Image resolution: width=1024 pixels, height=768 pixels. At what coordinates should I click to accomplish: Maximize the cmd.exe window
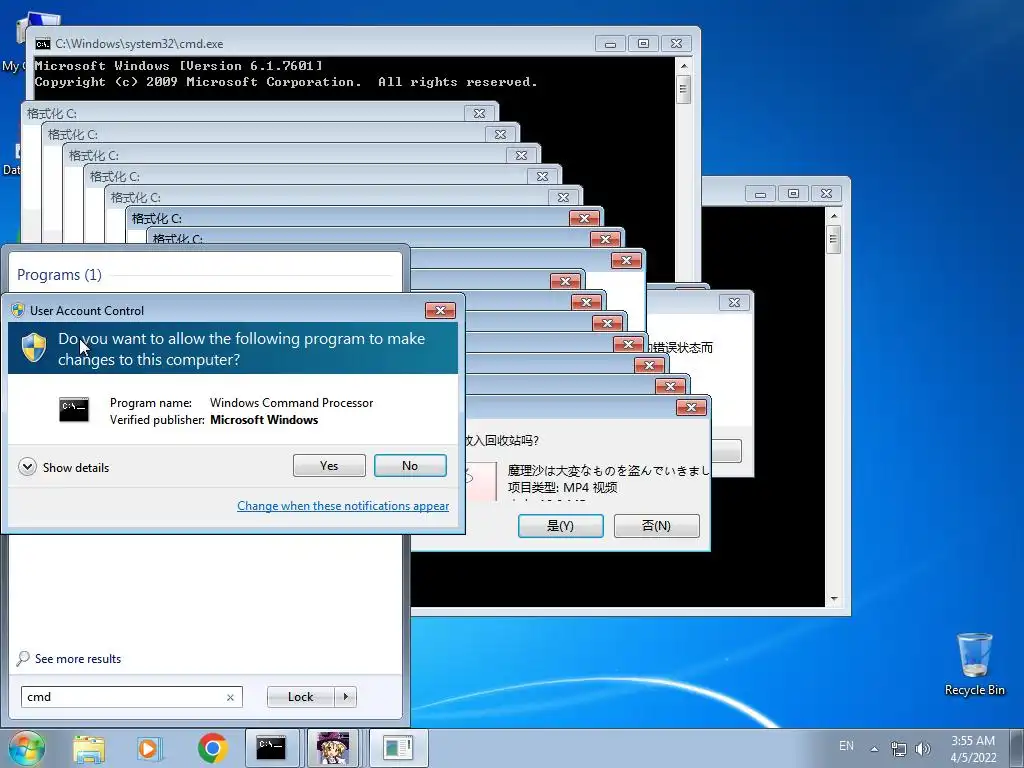643,44
